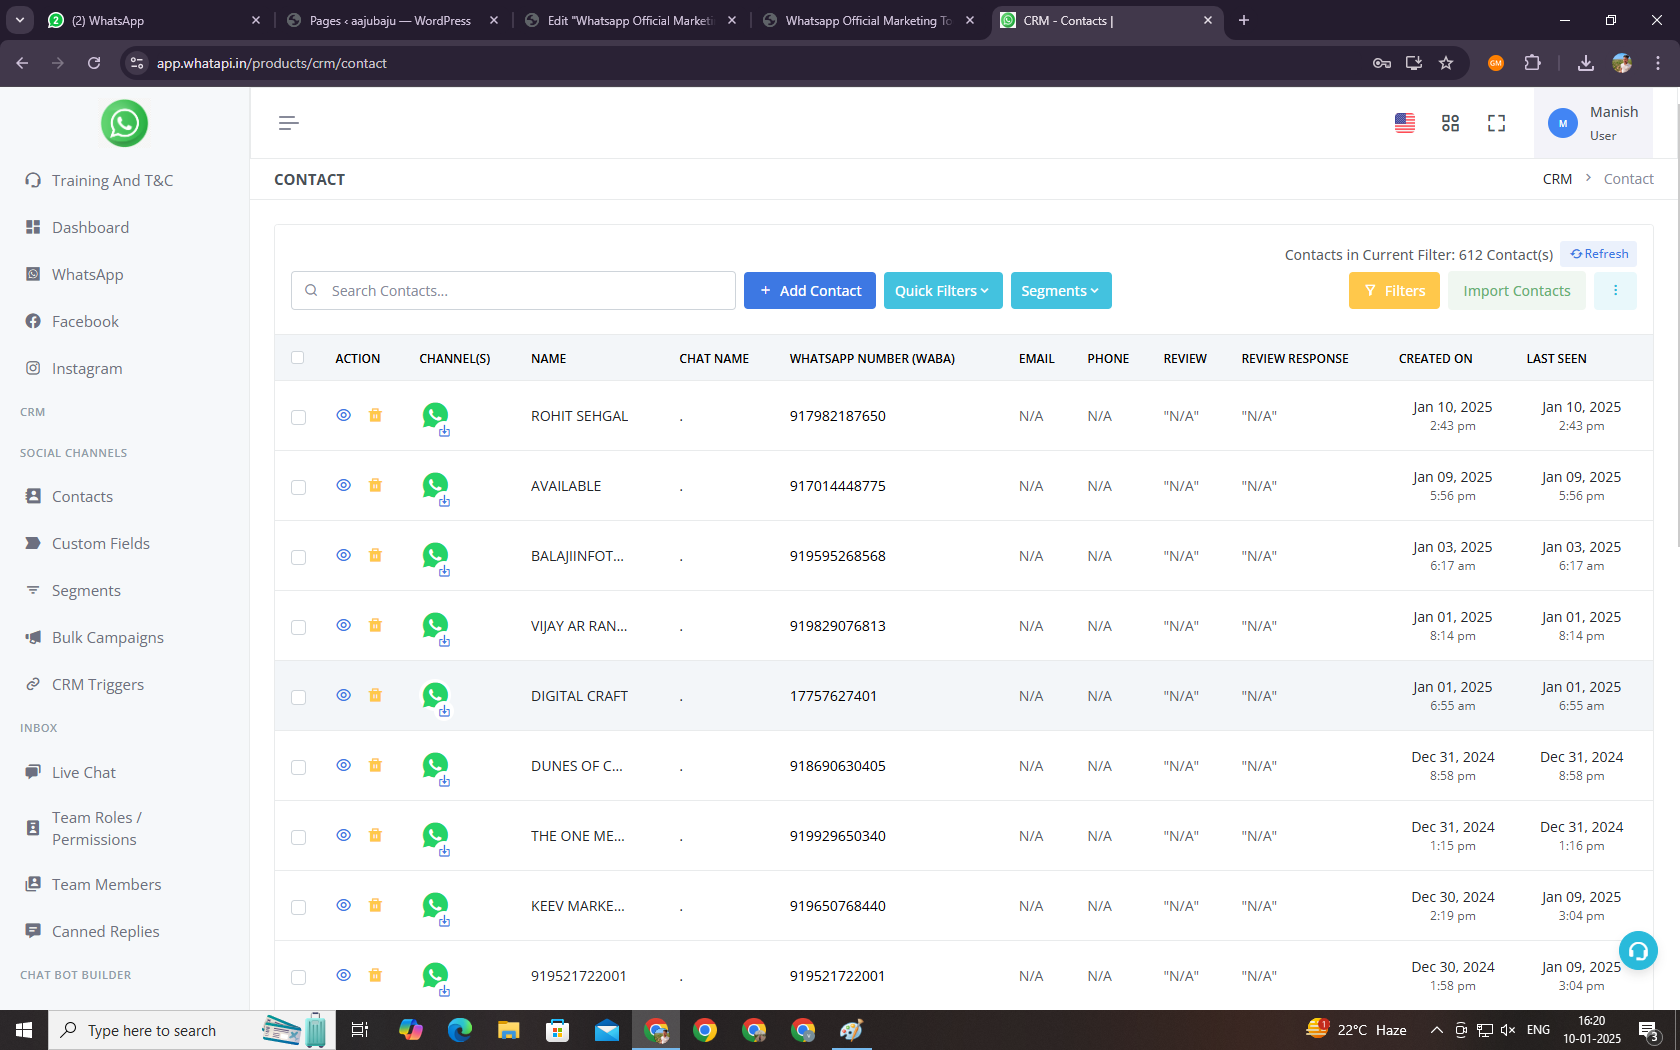Refresh the contact count with the Refresh button
This screenshot has height=1050, width=1680.
tap(1599, 254)
